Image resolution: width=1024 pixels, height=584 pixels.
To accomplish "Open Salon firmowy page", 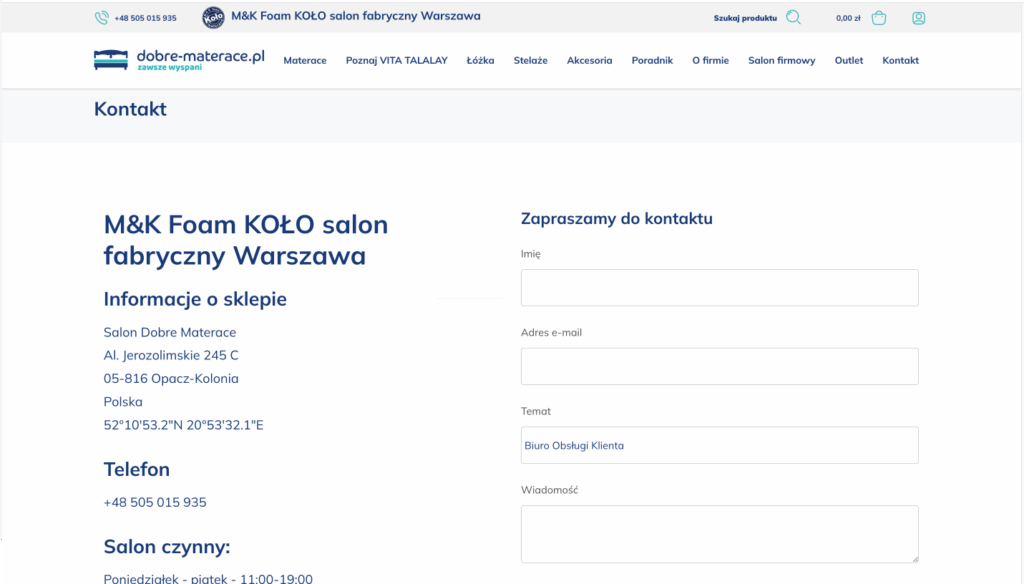I will (x=781, y=60).
